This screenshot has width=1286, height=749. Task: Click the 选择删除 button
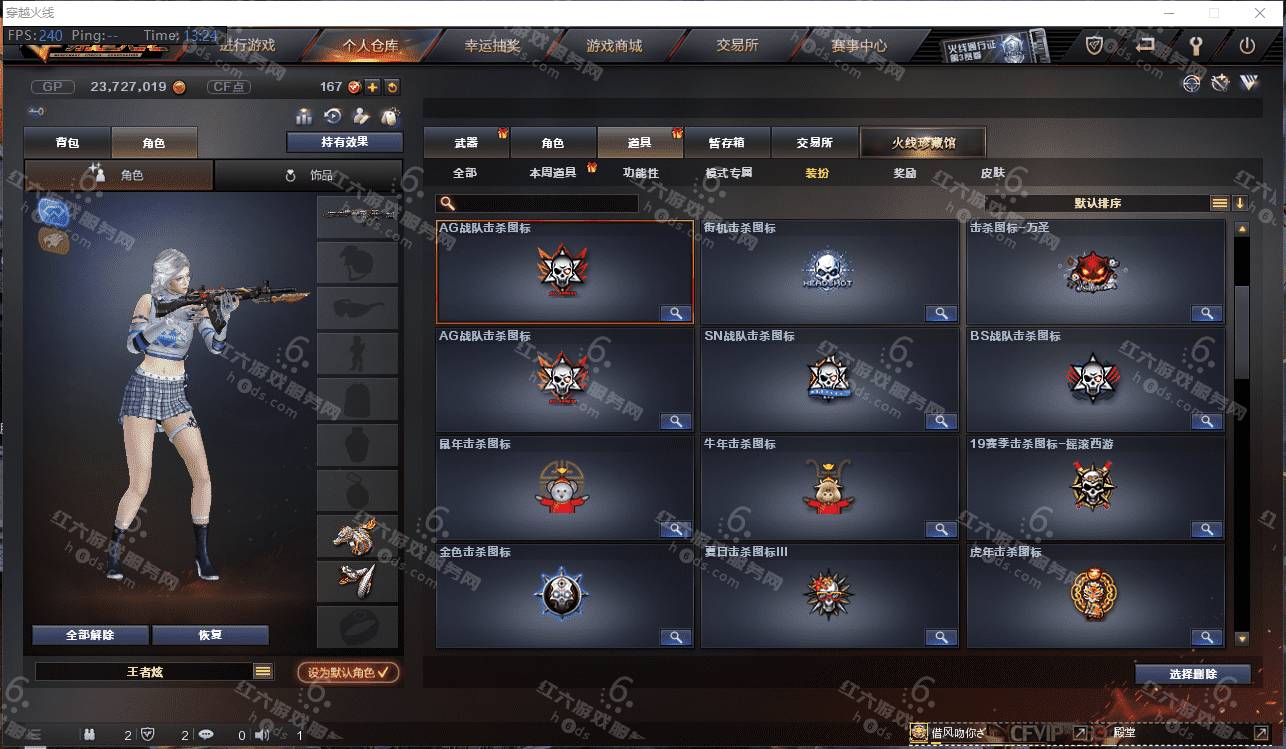click(x=1193, y=674)
